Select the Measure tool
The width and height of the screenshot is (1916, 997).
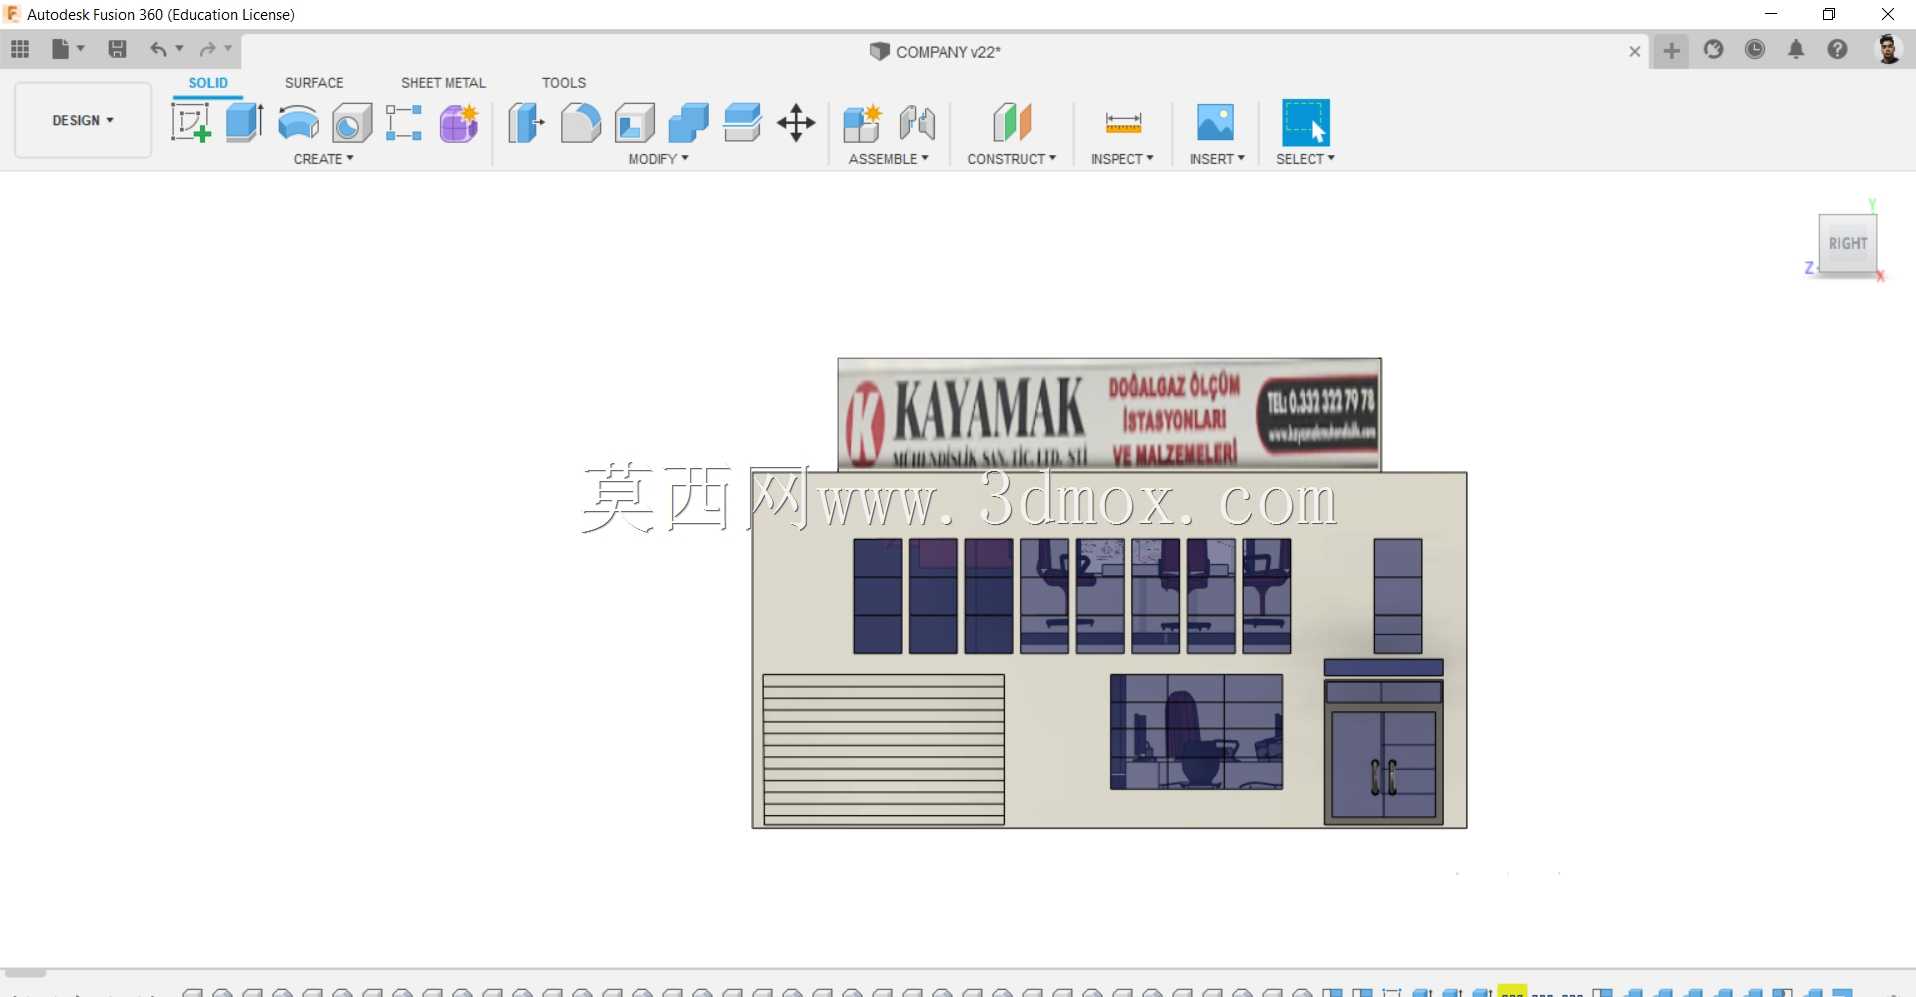point(1123,123)
